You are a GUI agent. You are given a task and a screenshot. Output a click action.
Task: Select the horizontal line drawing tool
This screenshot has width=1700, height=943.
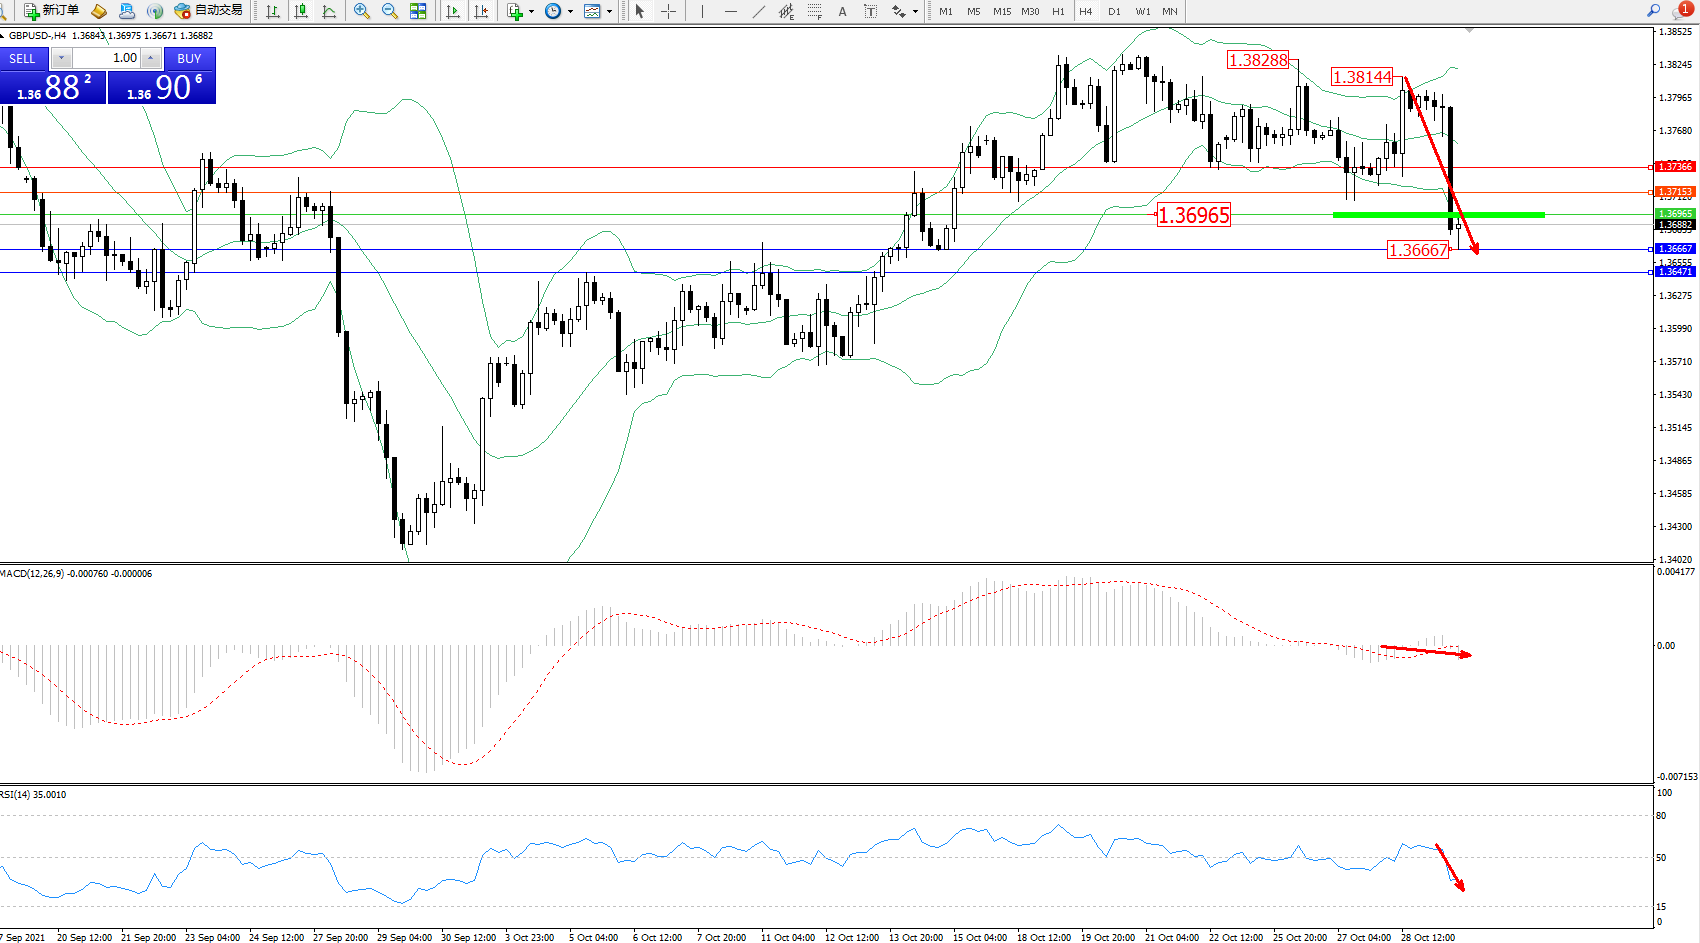(x=731, y=11)
